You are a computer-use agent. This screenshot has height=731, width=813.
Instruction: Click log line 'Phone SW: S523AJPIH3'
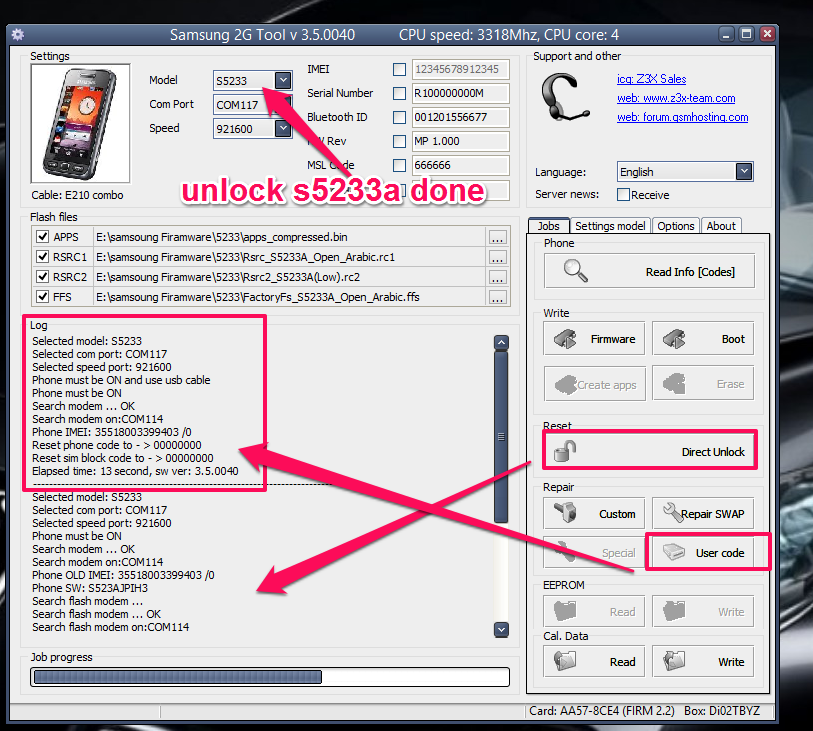click(90, 588)
